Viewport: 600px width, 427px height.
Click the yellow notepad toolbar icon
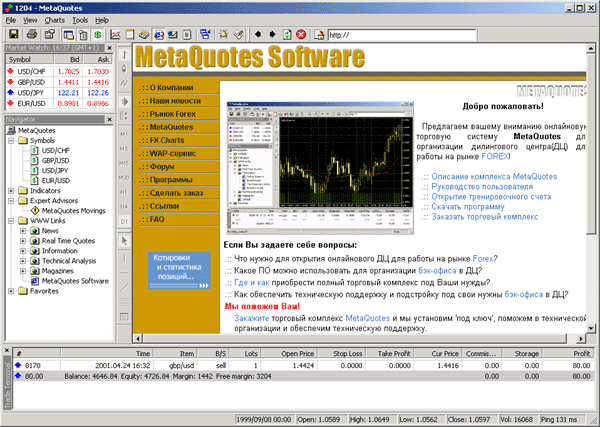130,35
